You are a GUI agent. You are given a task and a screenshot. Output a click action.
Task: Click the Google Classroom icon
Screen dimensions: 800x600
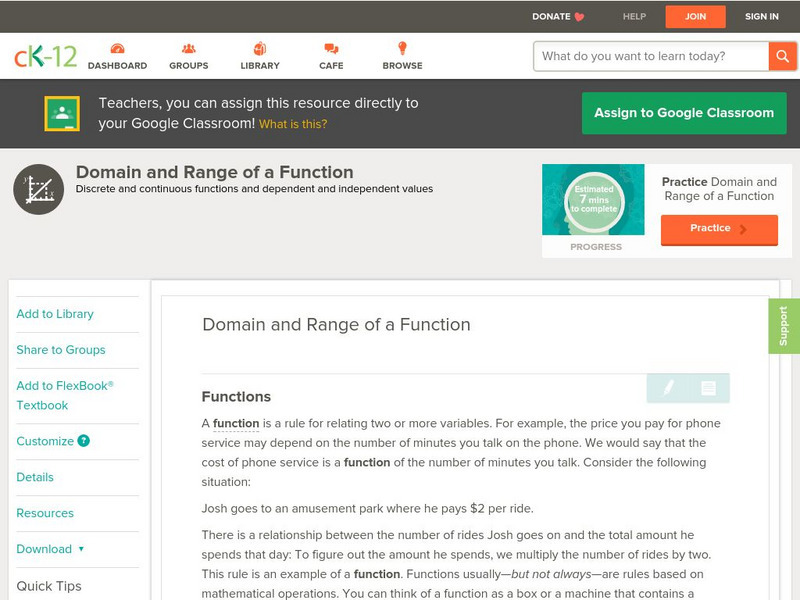pos(62,113)
